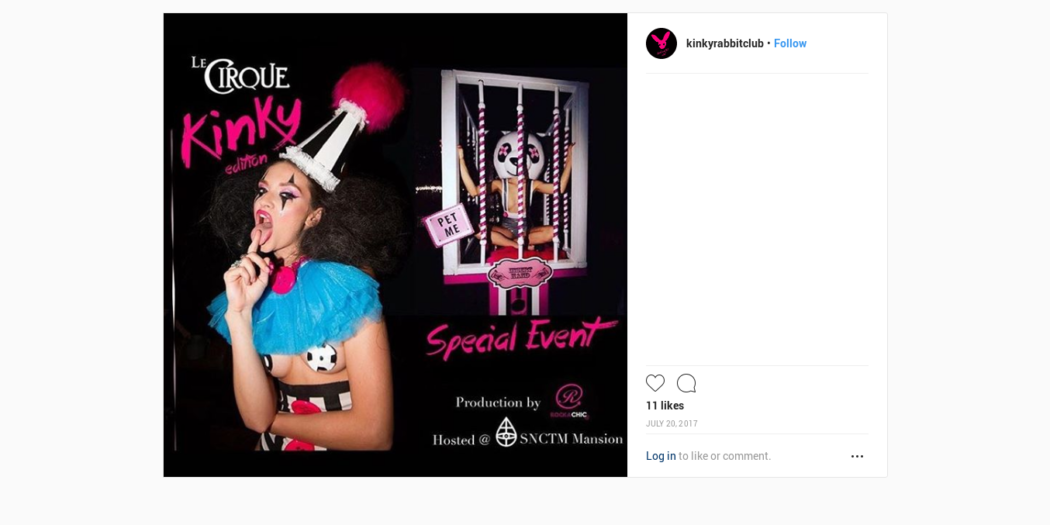Click the Le Cirque logo in image
Viewport: 1050px width, 525px height.
point(240,75)
